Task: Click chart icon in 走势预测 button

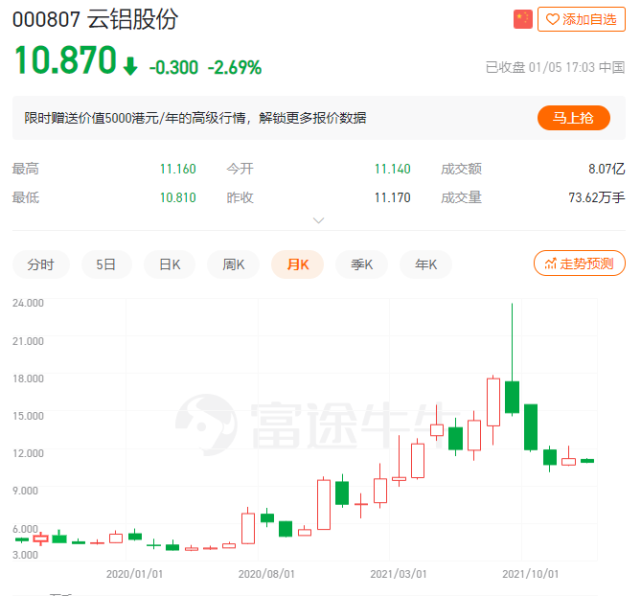Action: click(550, 264)
